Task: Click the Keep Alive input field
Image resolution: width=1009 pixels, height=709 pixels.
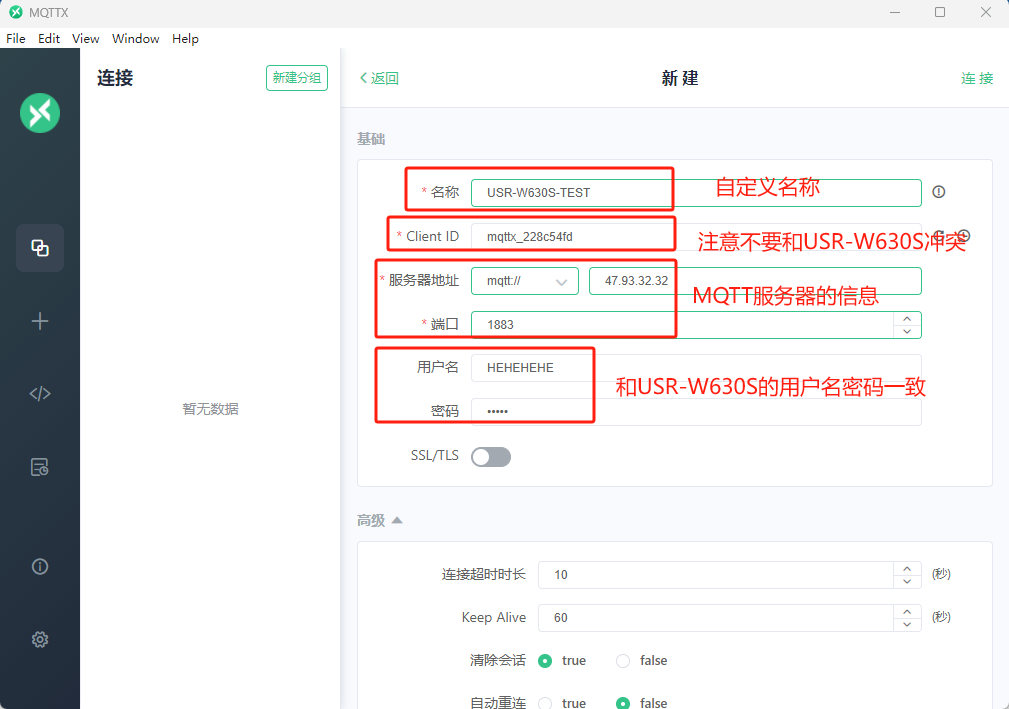Action: [x=715, y=618]
